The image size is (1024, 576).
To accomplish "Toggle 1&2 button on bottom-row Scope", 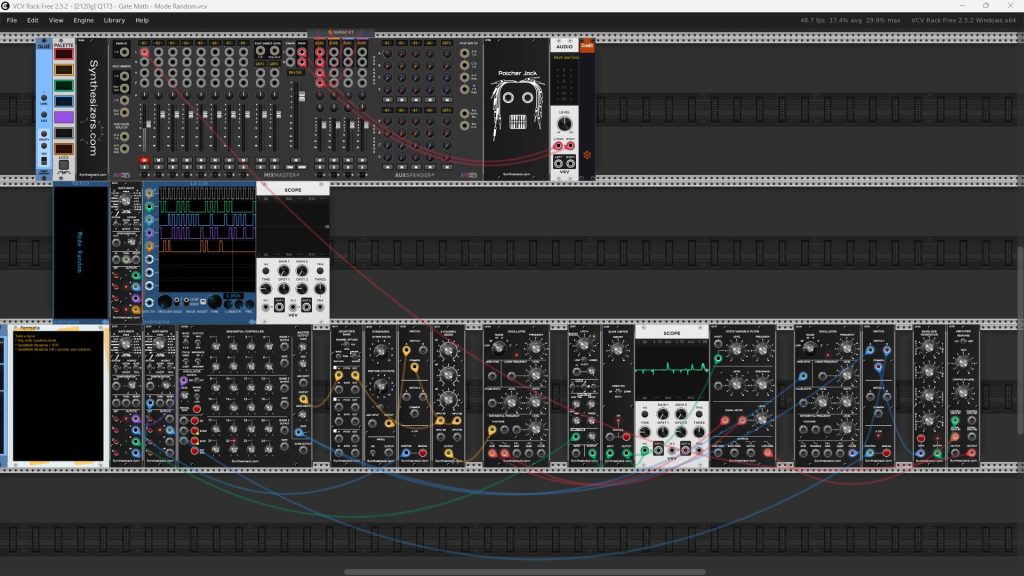I will point(645,413).
